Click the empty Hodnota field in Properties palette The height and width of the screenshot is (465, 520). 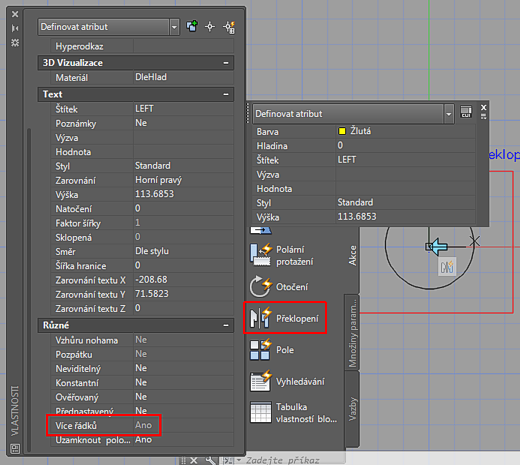click(184, 152)
